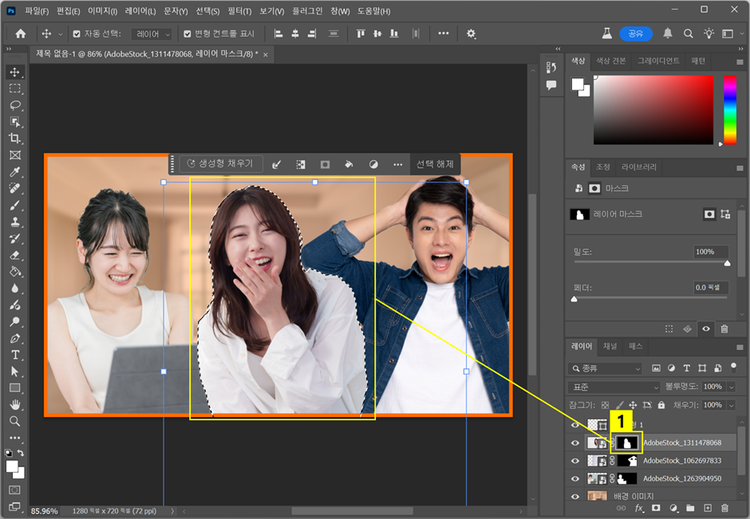750x519 pixels.
Task: Choose the Type (T) tool
Action: pyautogui.click(x=15, y=355)
